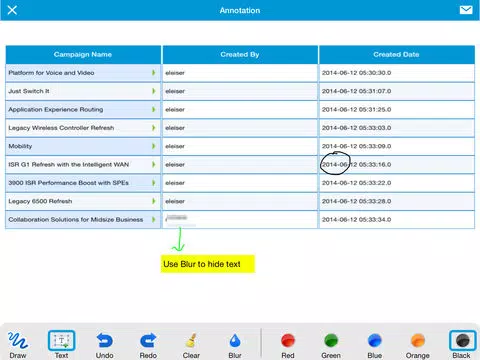Expand the 3900 ISR Performance Boost arrow
Viewport: 480px width, 360px height.
tap(154, 183)
